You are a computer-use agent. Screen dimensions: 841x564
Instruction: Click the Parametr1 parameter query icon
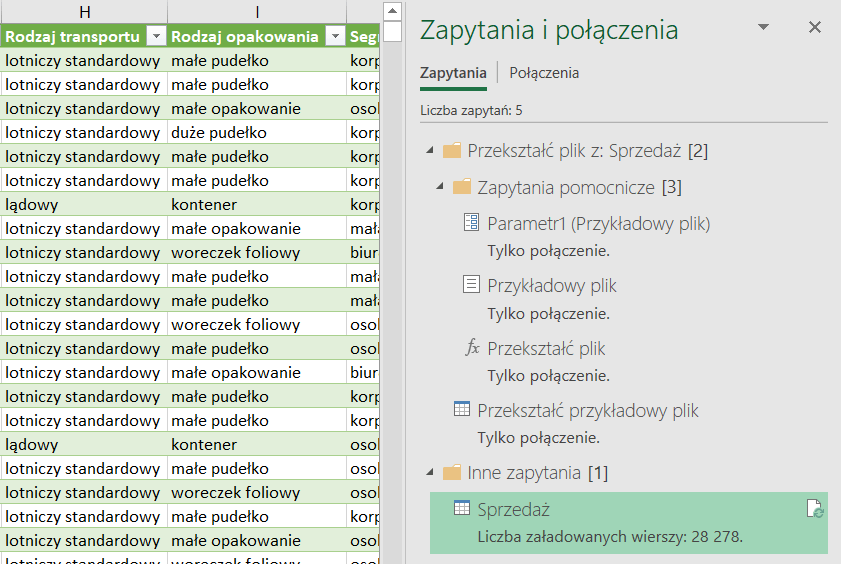472,223
